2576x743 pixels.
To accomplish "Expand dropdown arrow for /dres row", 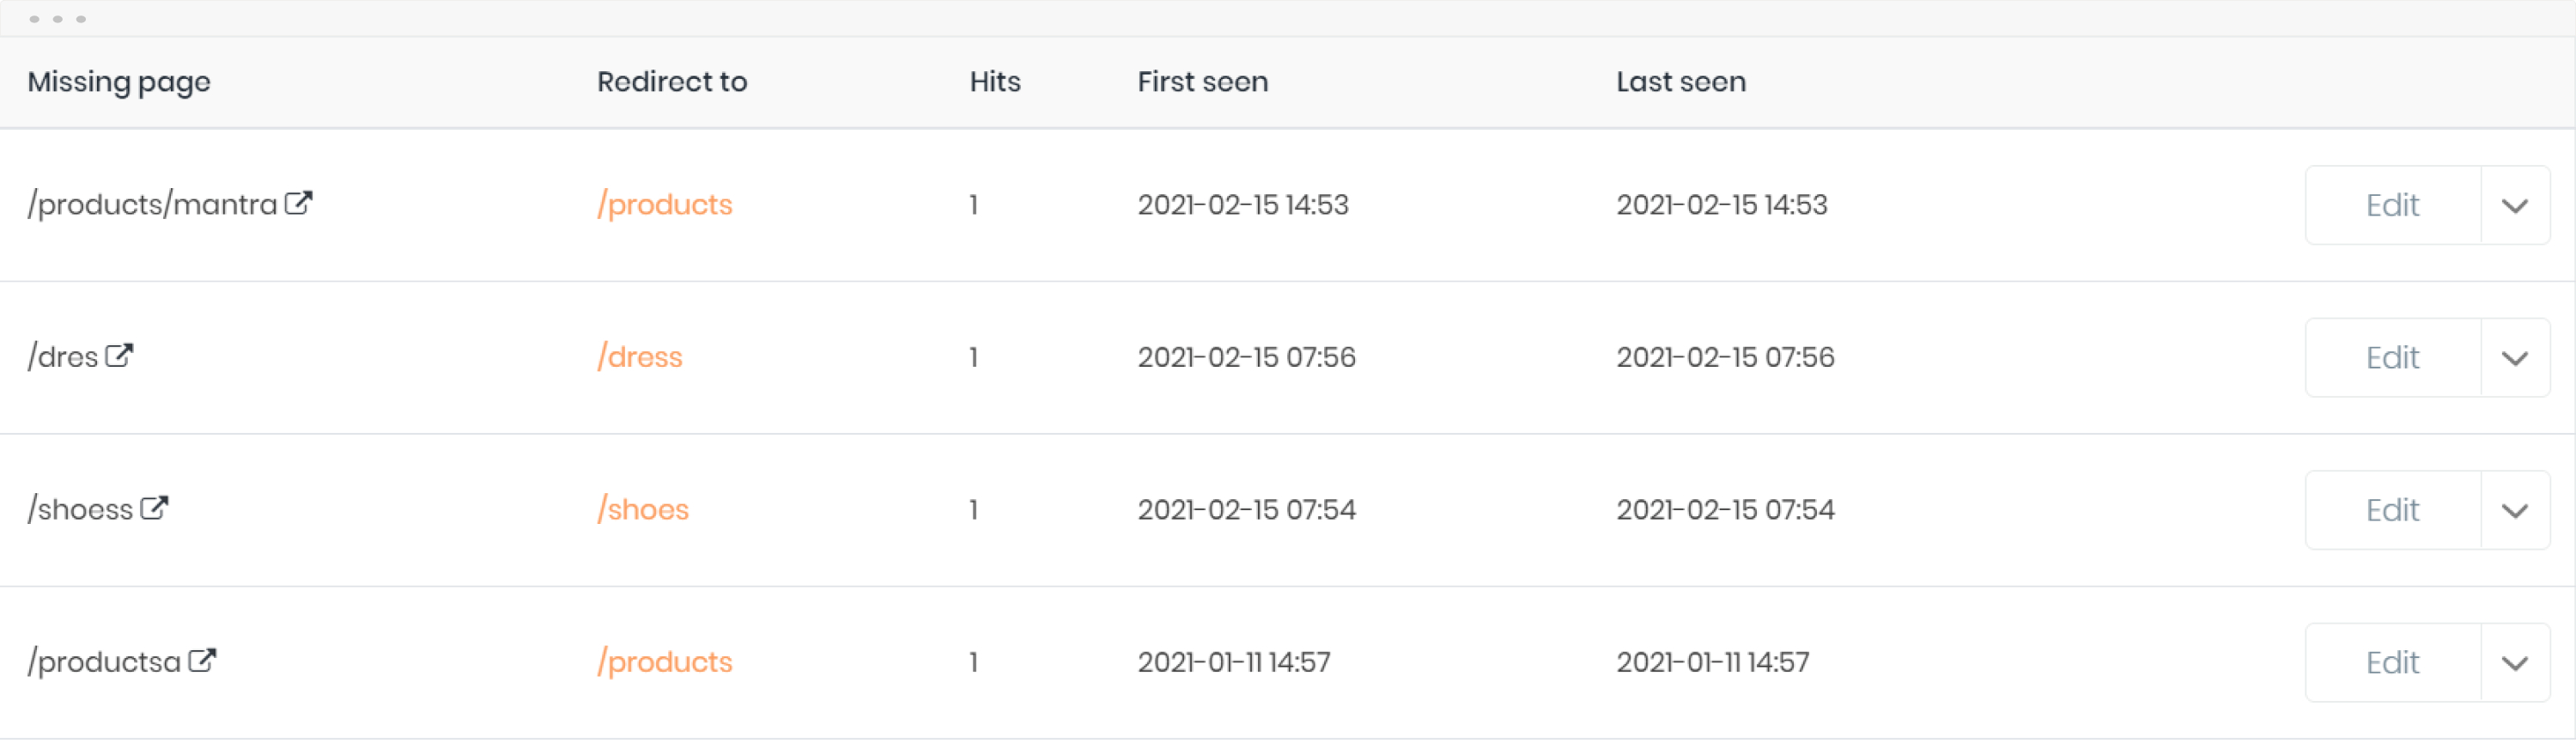I will tap(2514, 358).
